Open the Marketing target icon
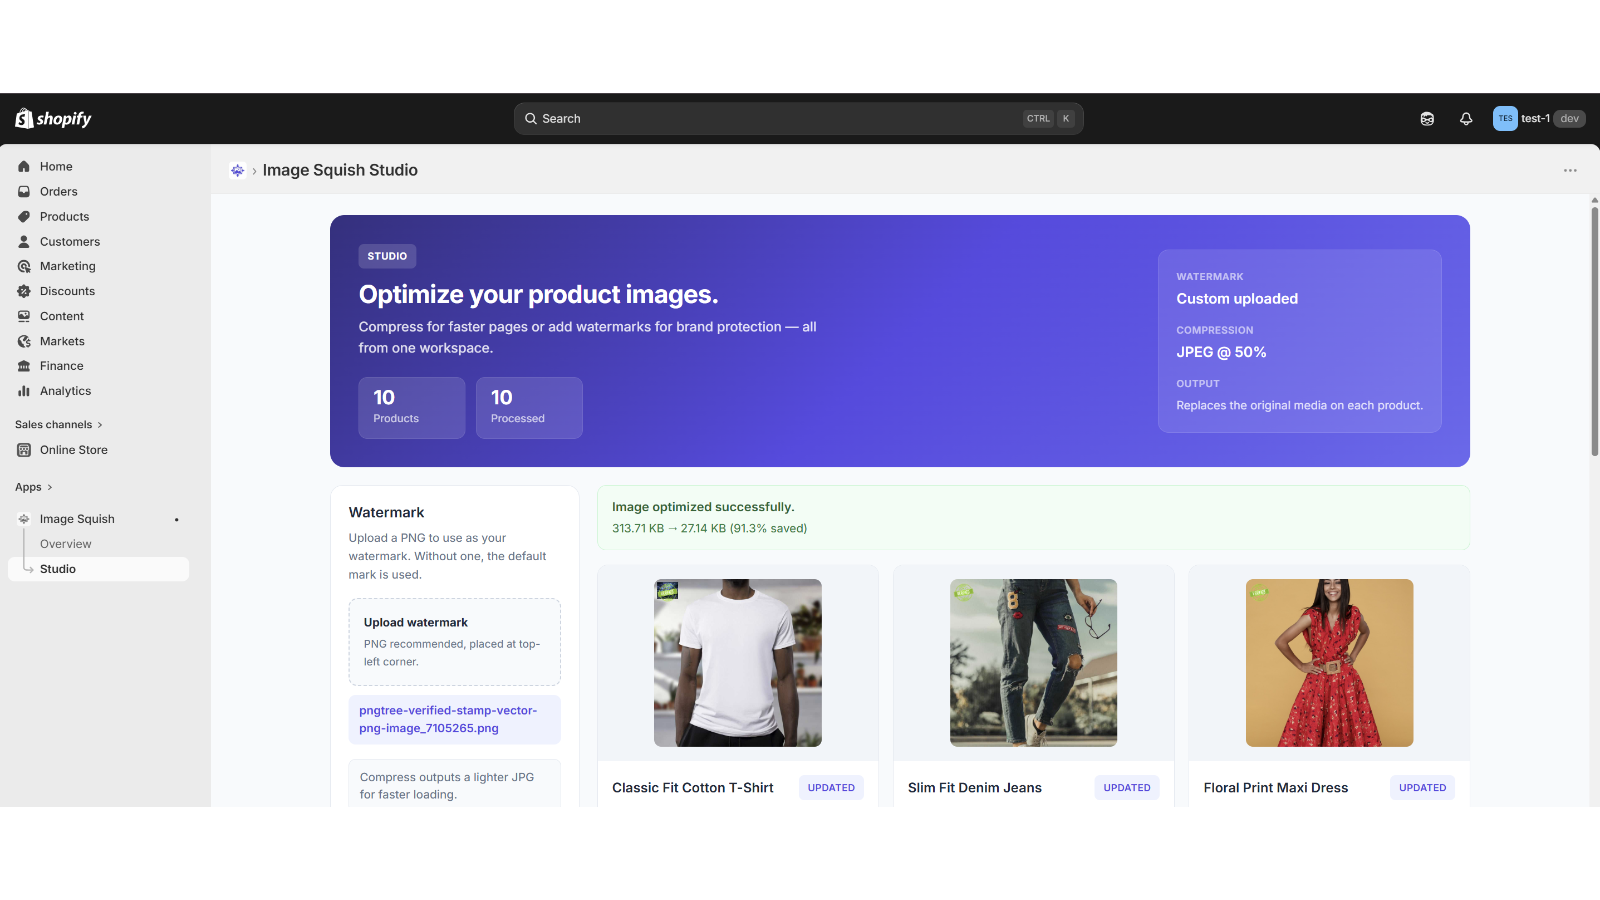Screen dimensions: 1600x900 24,267
